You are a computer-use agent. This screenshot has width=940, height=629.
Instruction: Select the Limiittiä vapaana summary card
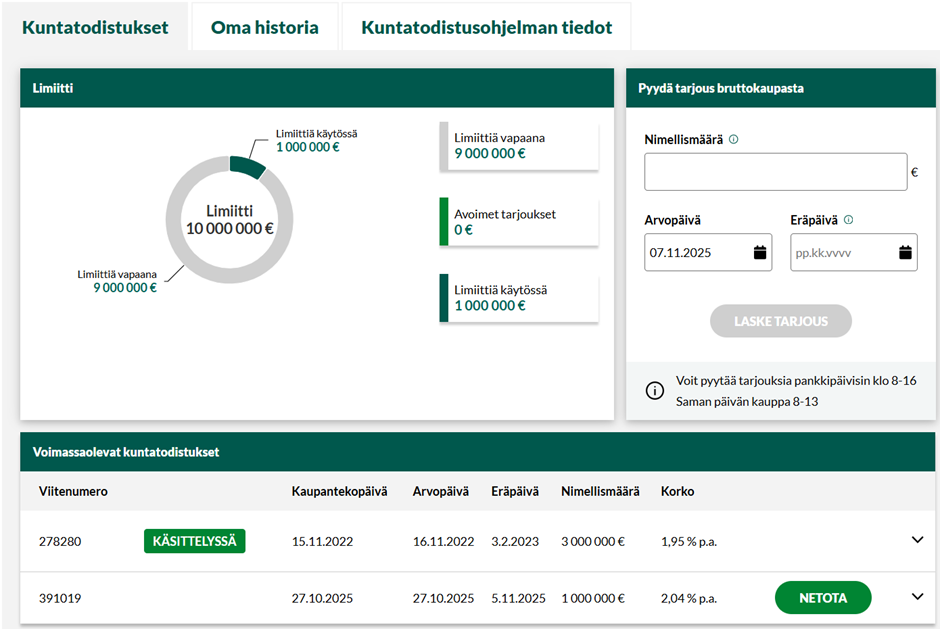pos(519,146)
